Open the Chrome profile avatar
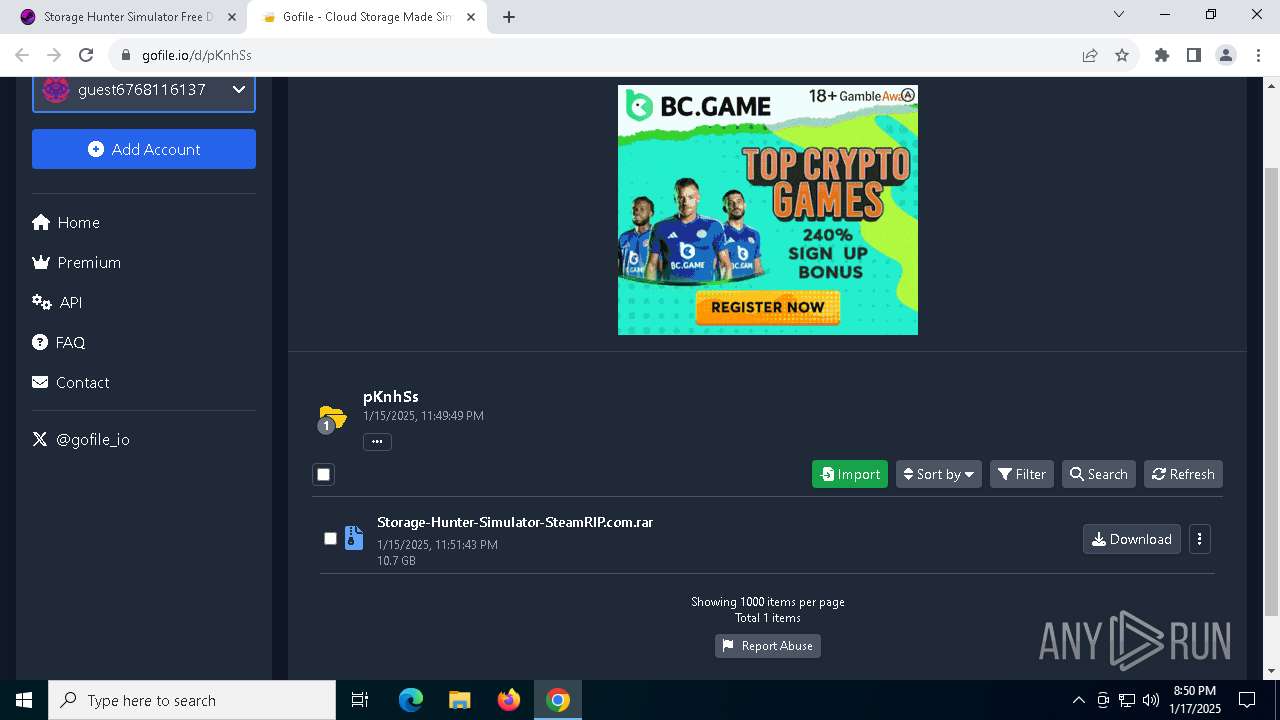1280x720 pixels. pos(1226,56)
